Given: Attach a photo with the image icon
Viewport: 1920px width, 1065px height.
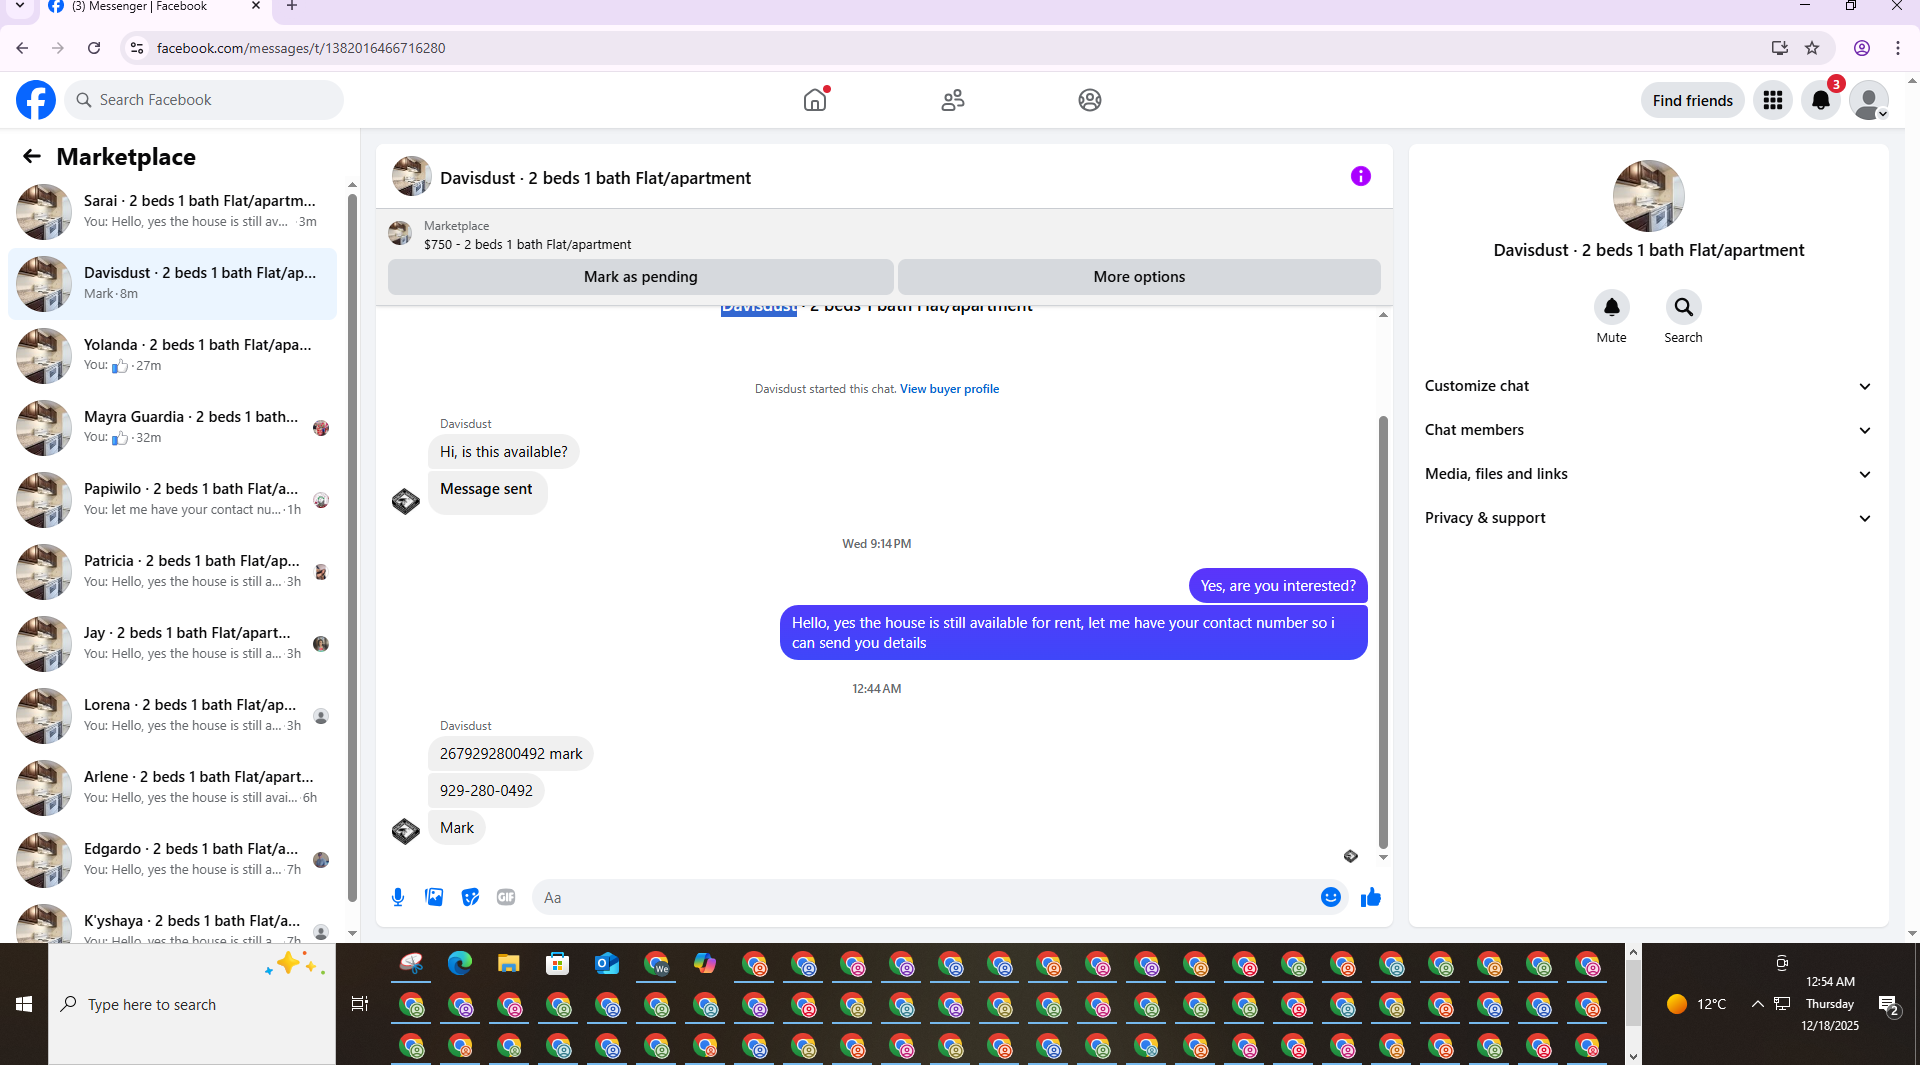Looking at the screenshot, I should 434,897.
